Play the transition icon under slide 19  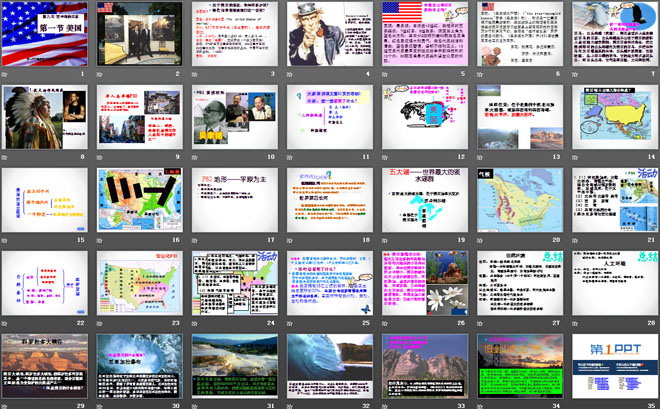[x=385, y=240]
